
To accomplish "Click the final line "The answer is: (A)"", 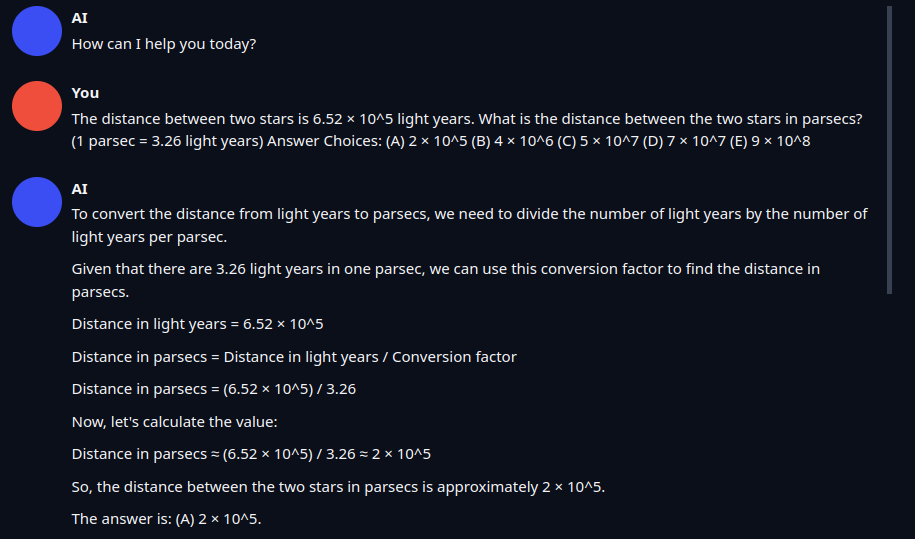I will (x=167, y=519).
